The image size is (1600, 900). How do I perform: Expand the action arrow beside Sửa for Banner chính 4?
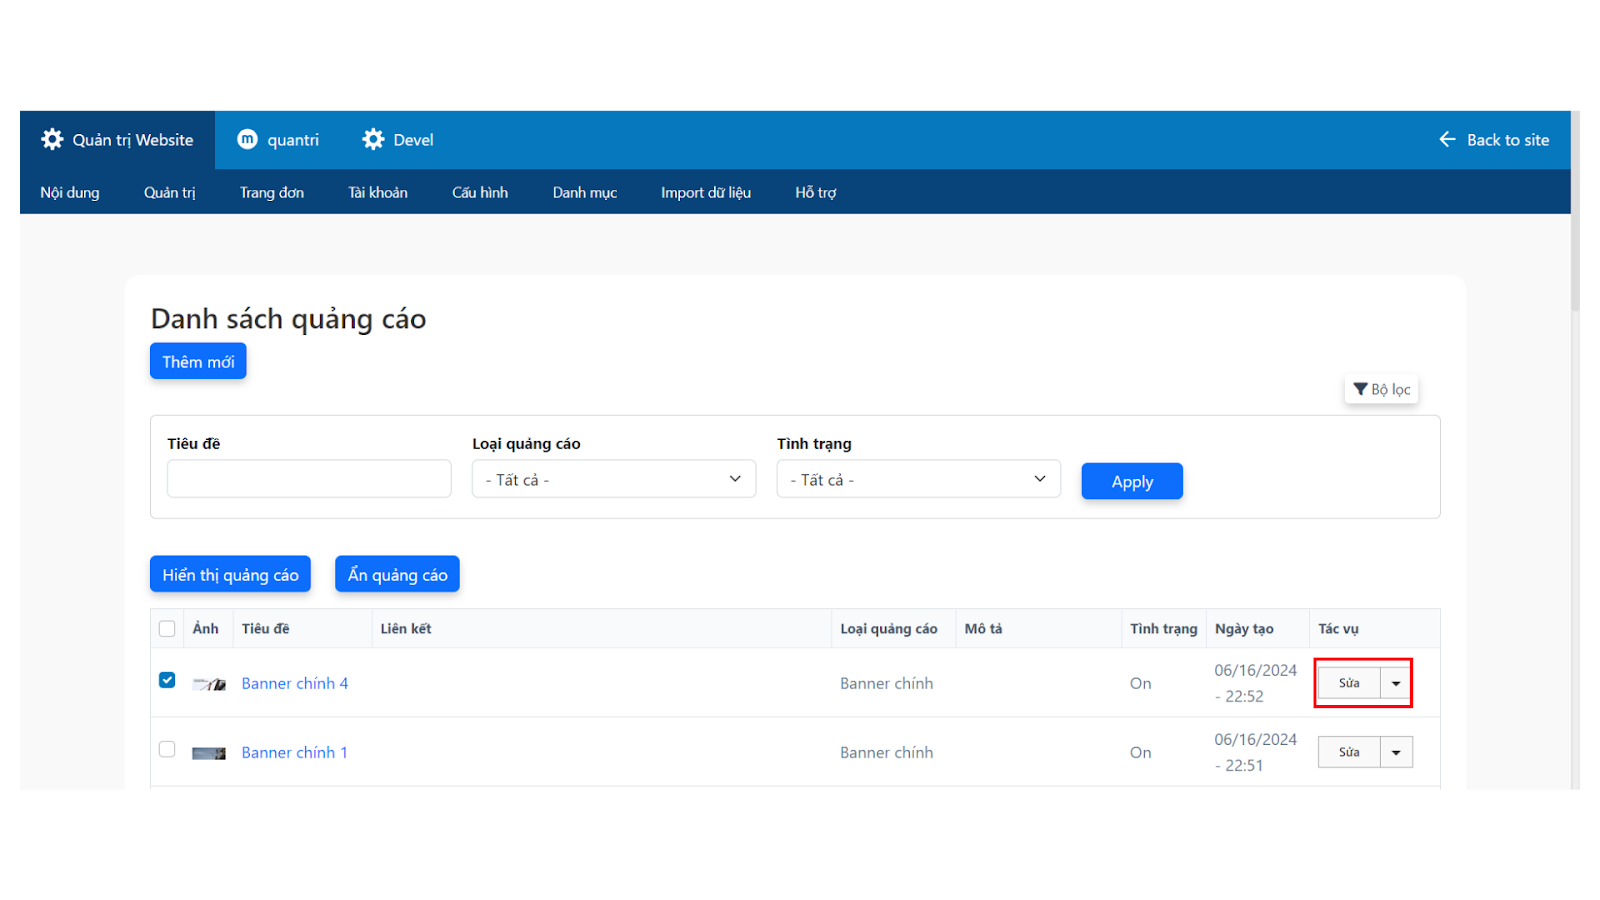point(1396,683)
